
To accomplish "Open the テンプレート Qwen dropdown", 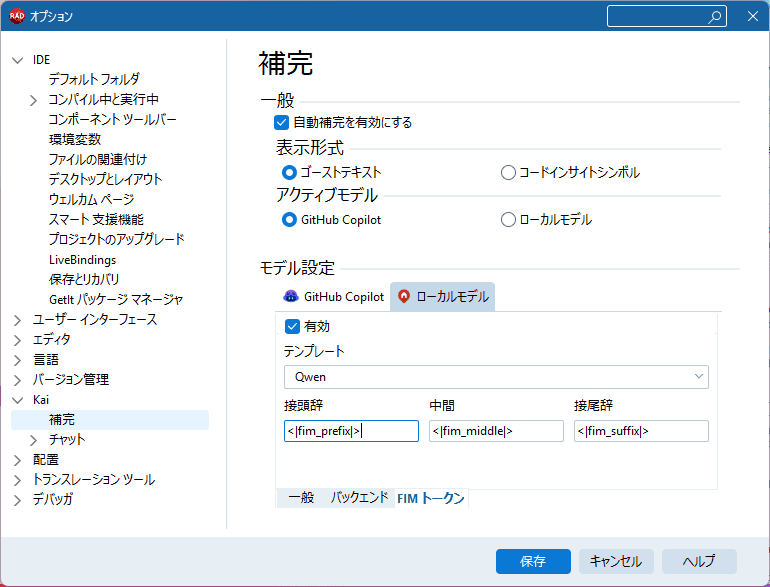I will [x=496, y=377].
